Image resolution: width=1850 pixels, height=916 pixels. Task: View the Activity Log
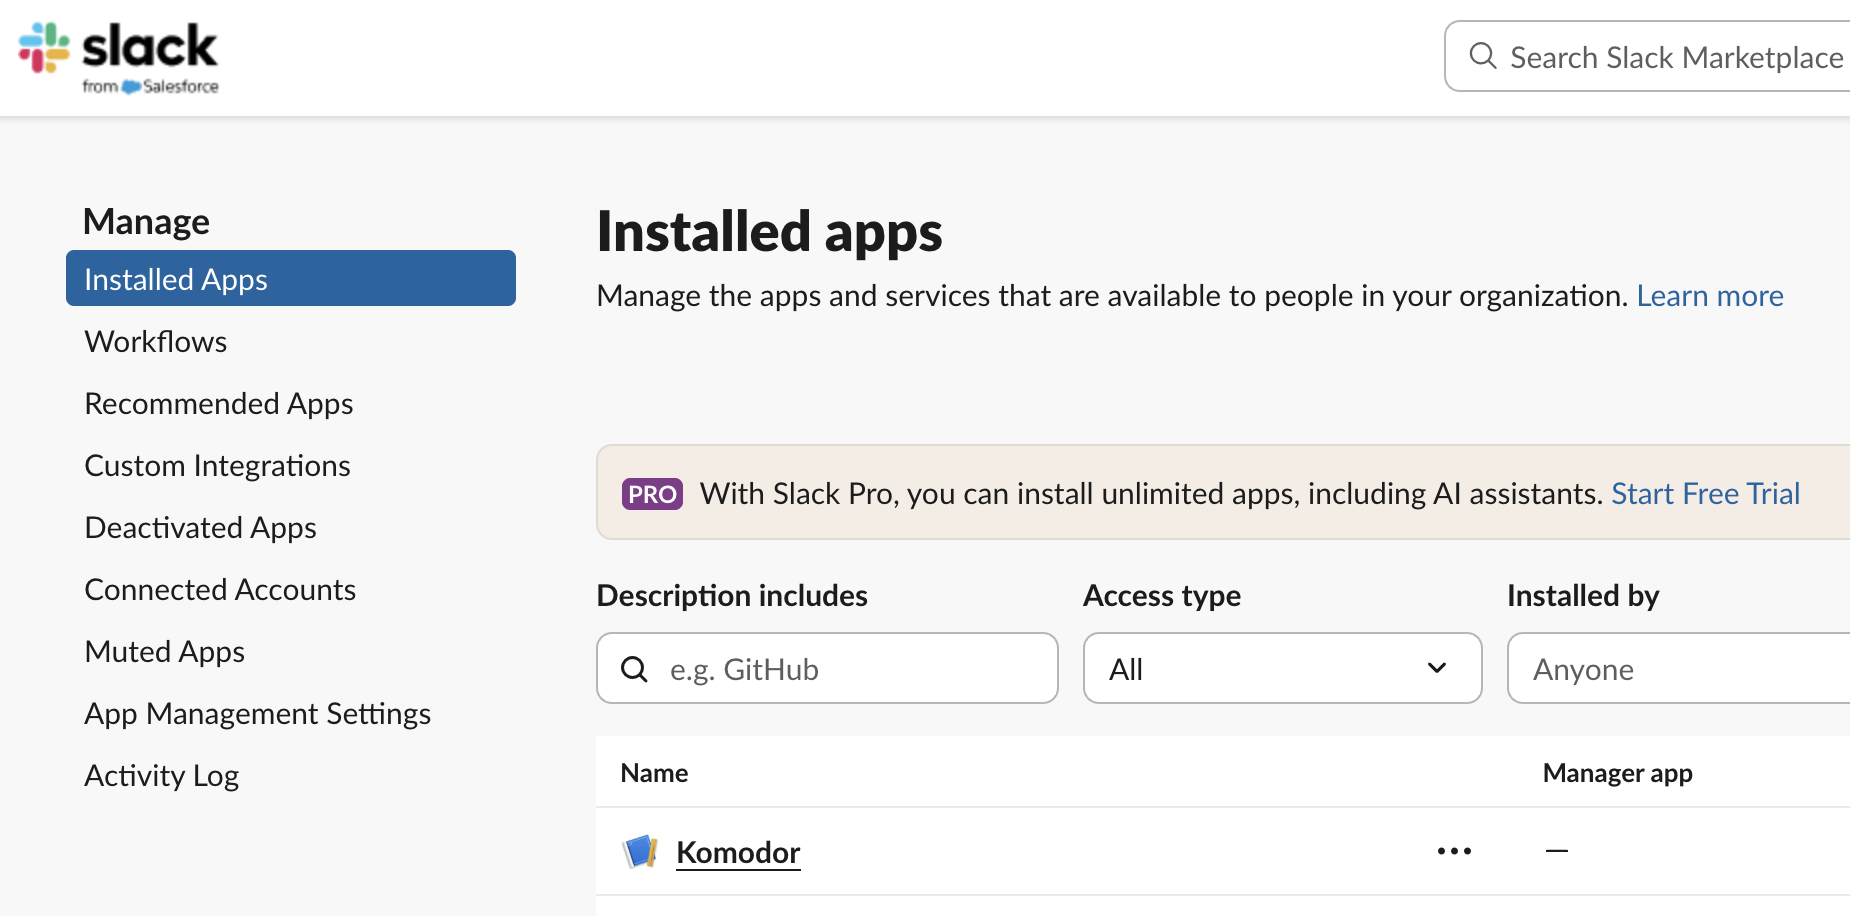pos(162,776)
